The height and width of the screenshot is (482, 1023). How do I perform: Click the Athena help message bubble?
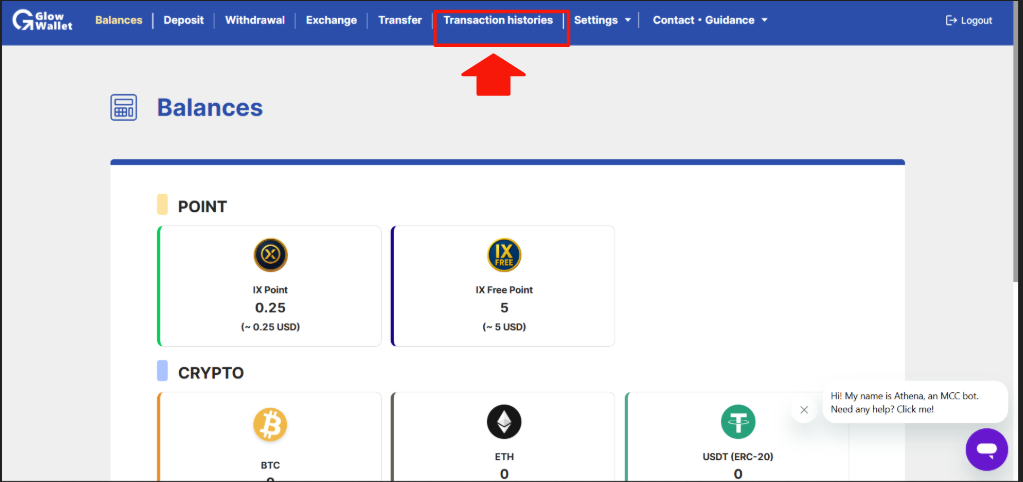(x=915, y=402)
